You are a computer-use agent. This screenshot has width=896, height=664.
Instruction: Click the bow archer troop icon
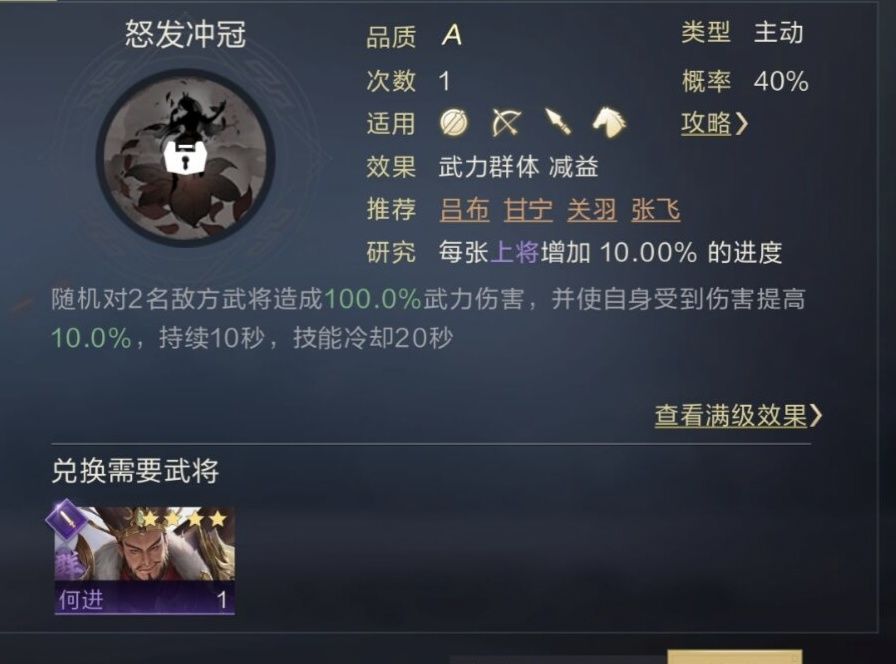pos(506,122)
